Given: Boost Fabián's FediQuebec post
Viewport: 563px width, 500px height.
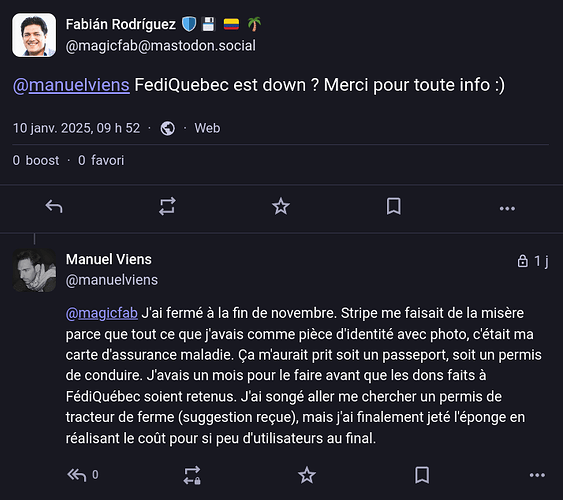Looking at the screenshot, I should (x=167, y=206).
